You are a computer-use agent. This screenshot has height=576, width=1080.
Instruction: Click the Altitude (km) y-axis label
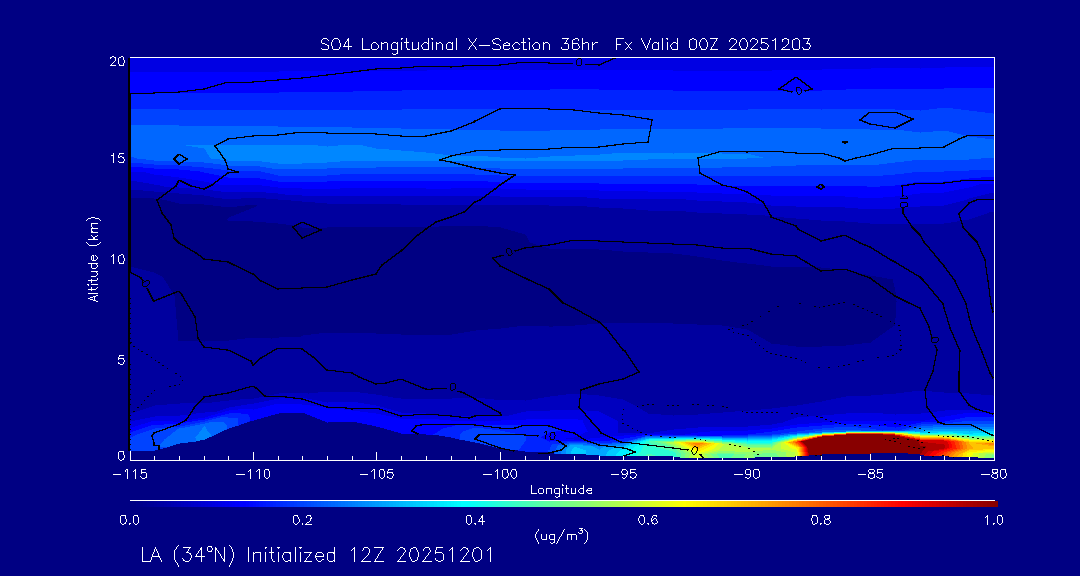(93, 259)
